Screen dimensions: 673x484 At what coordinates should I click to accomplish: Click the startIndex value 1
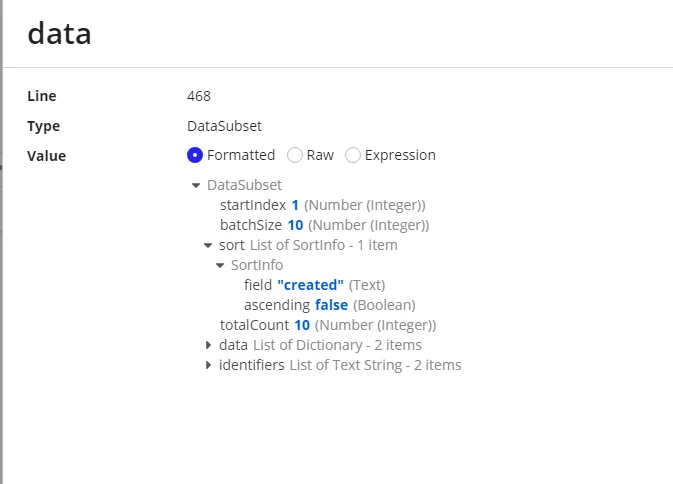tap(295, 205)
